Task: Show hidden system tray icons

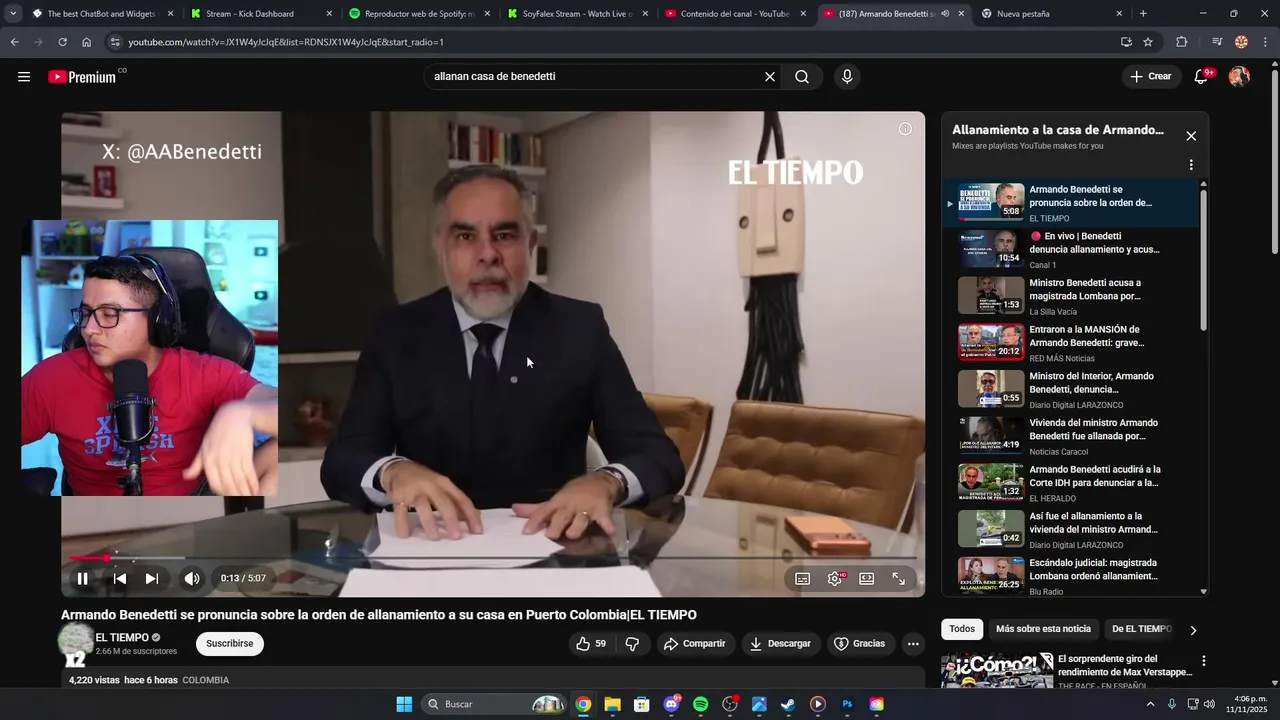Action: coord(1150,704)
